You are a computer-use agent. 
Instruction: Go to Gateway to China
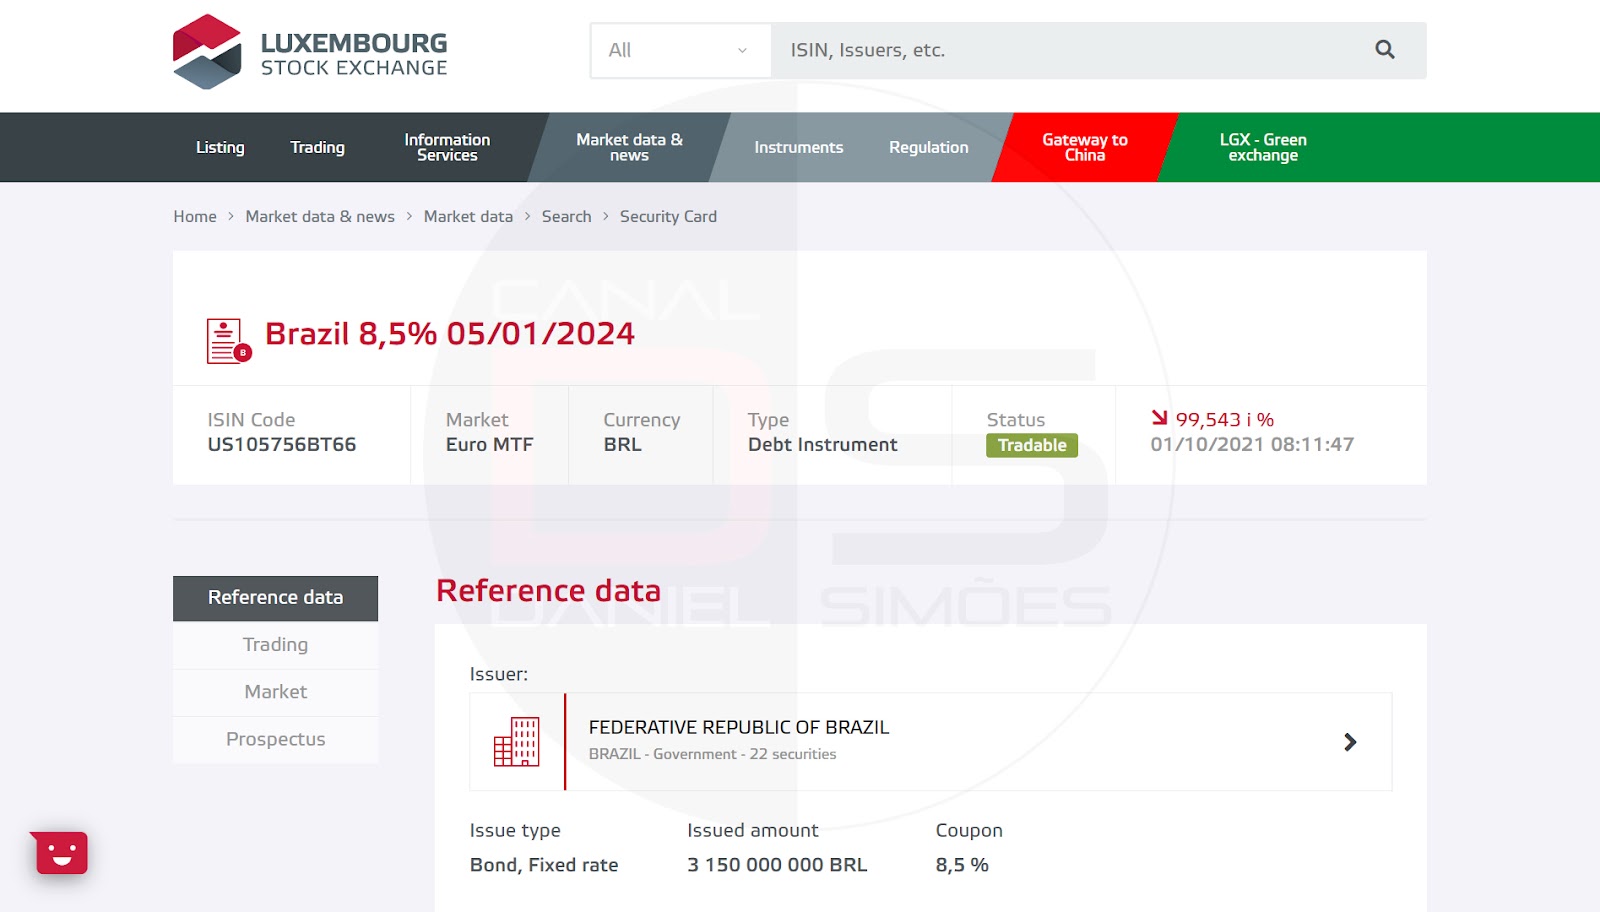[x=1085, y=147]
